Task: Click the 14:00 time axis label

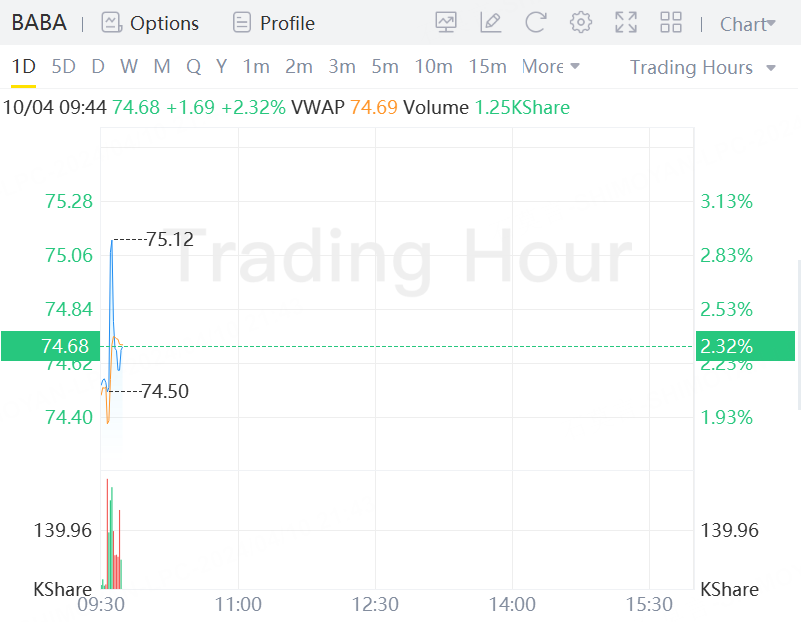Action: point(512,604)
